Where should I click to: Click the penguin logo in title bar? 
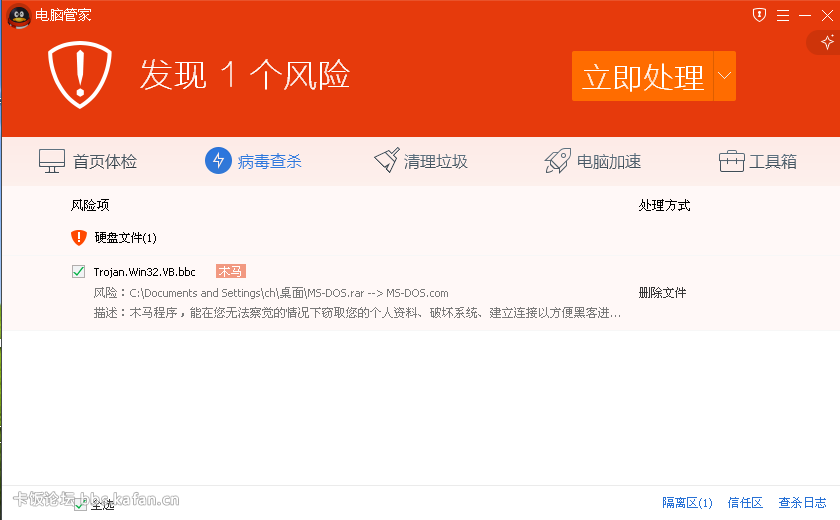17,15
